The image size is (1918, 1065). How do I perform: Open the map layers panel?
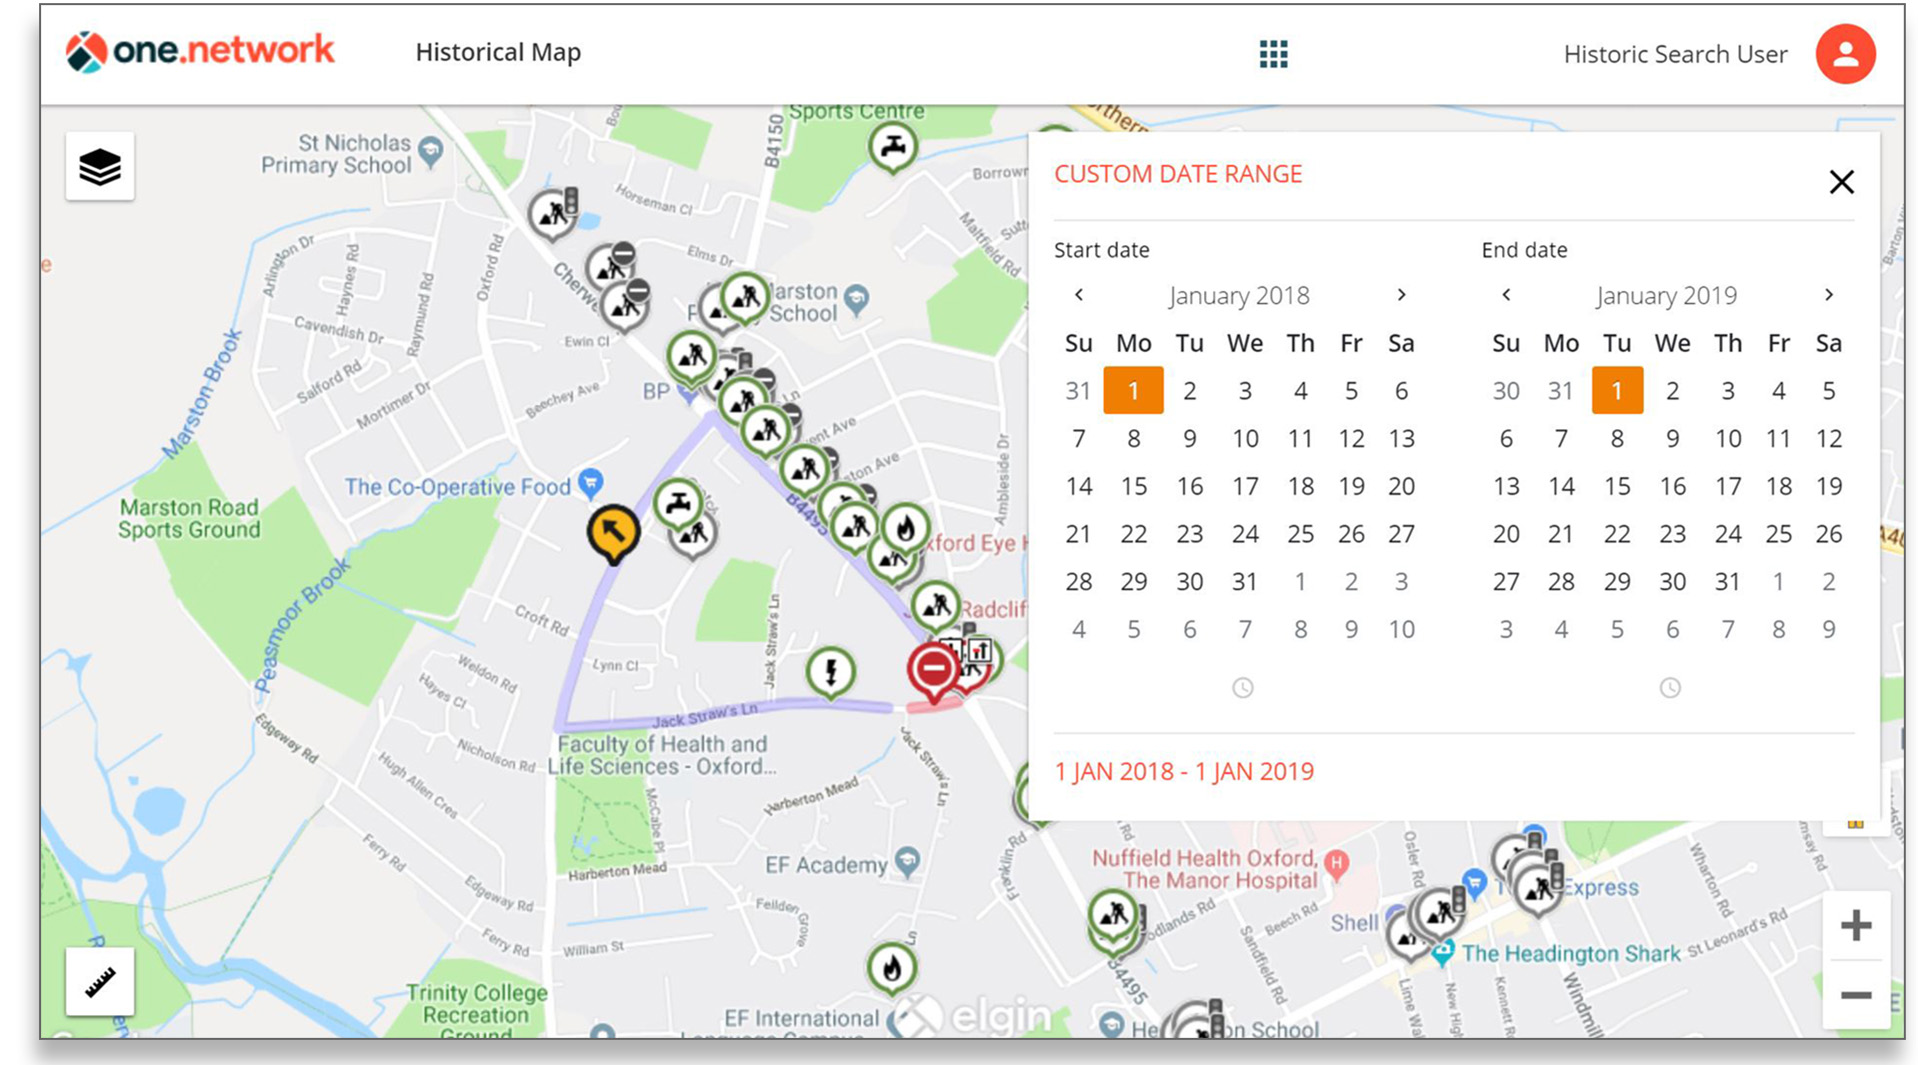tap(100, 167)
